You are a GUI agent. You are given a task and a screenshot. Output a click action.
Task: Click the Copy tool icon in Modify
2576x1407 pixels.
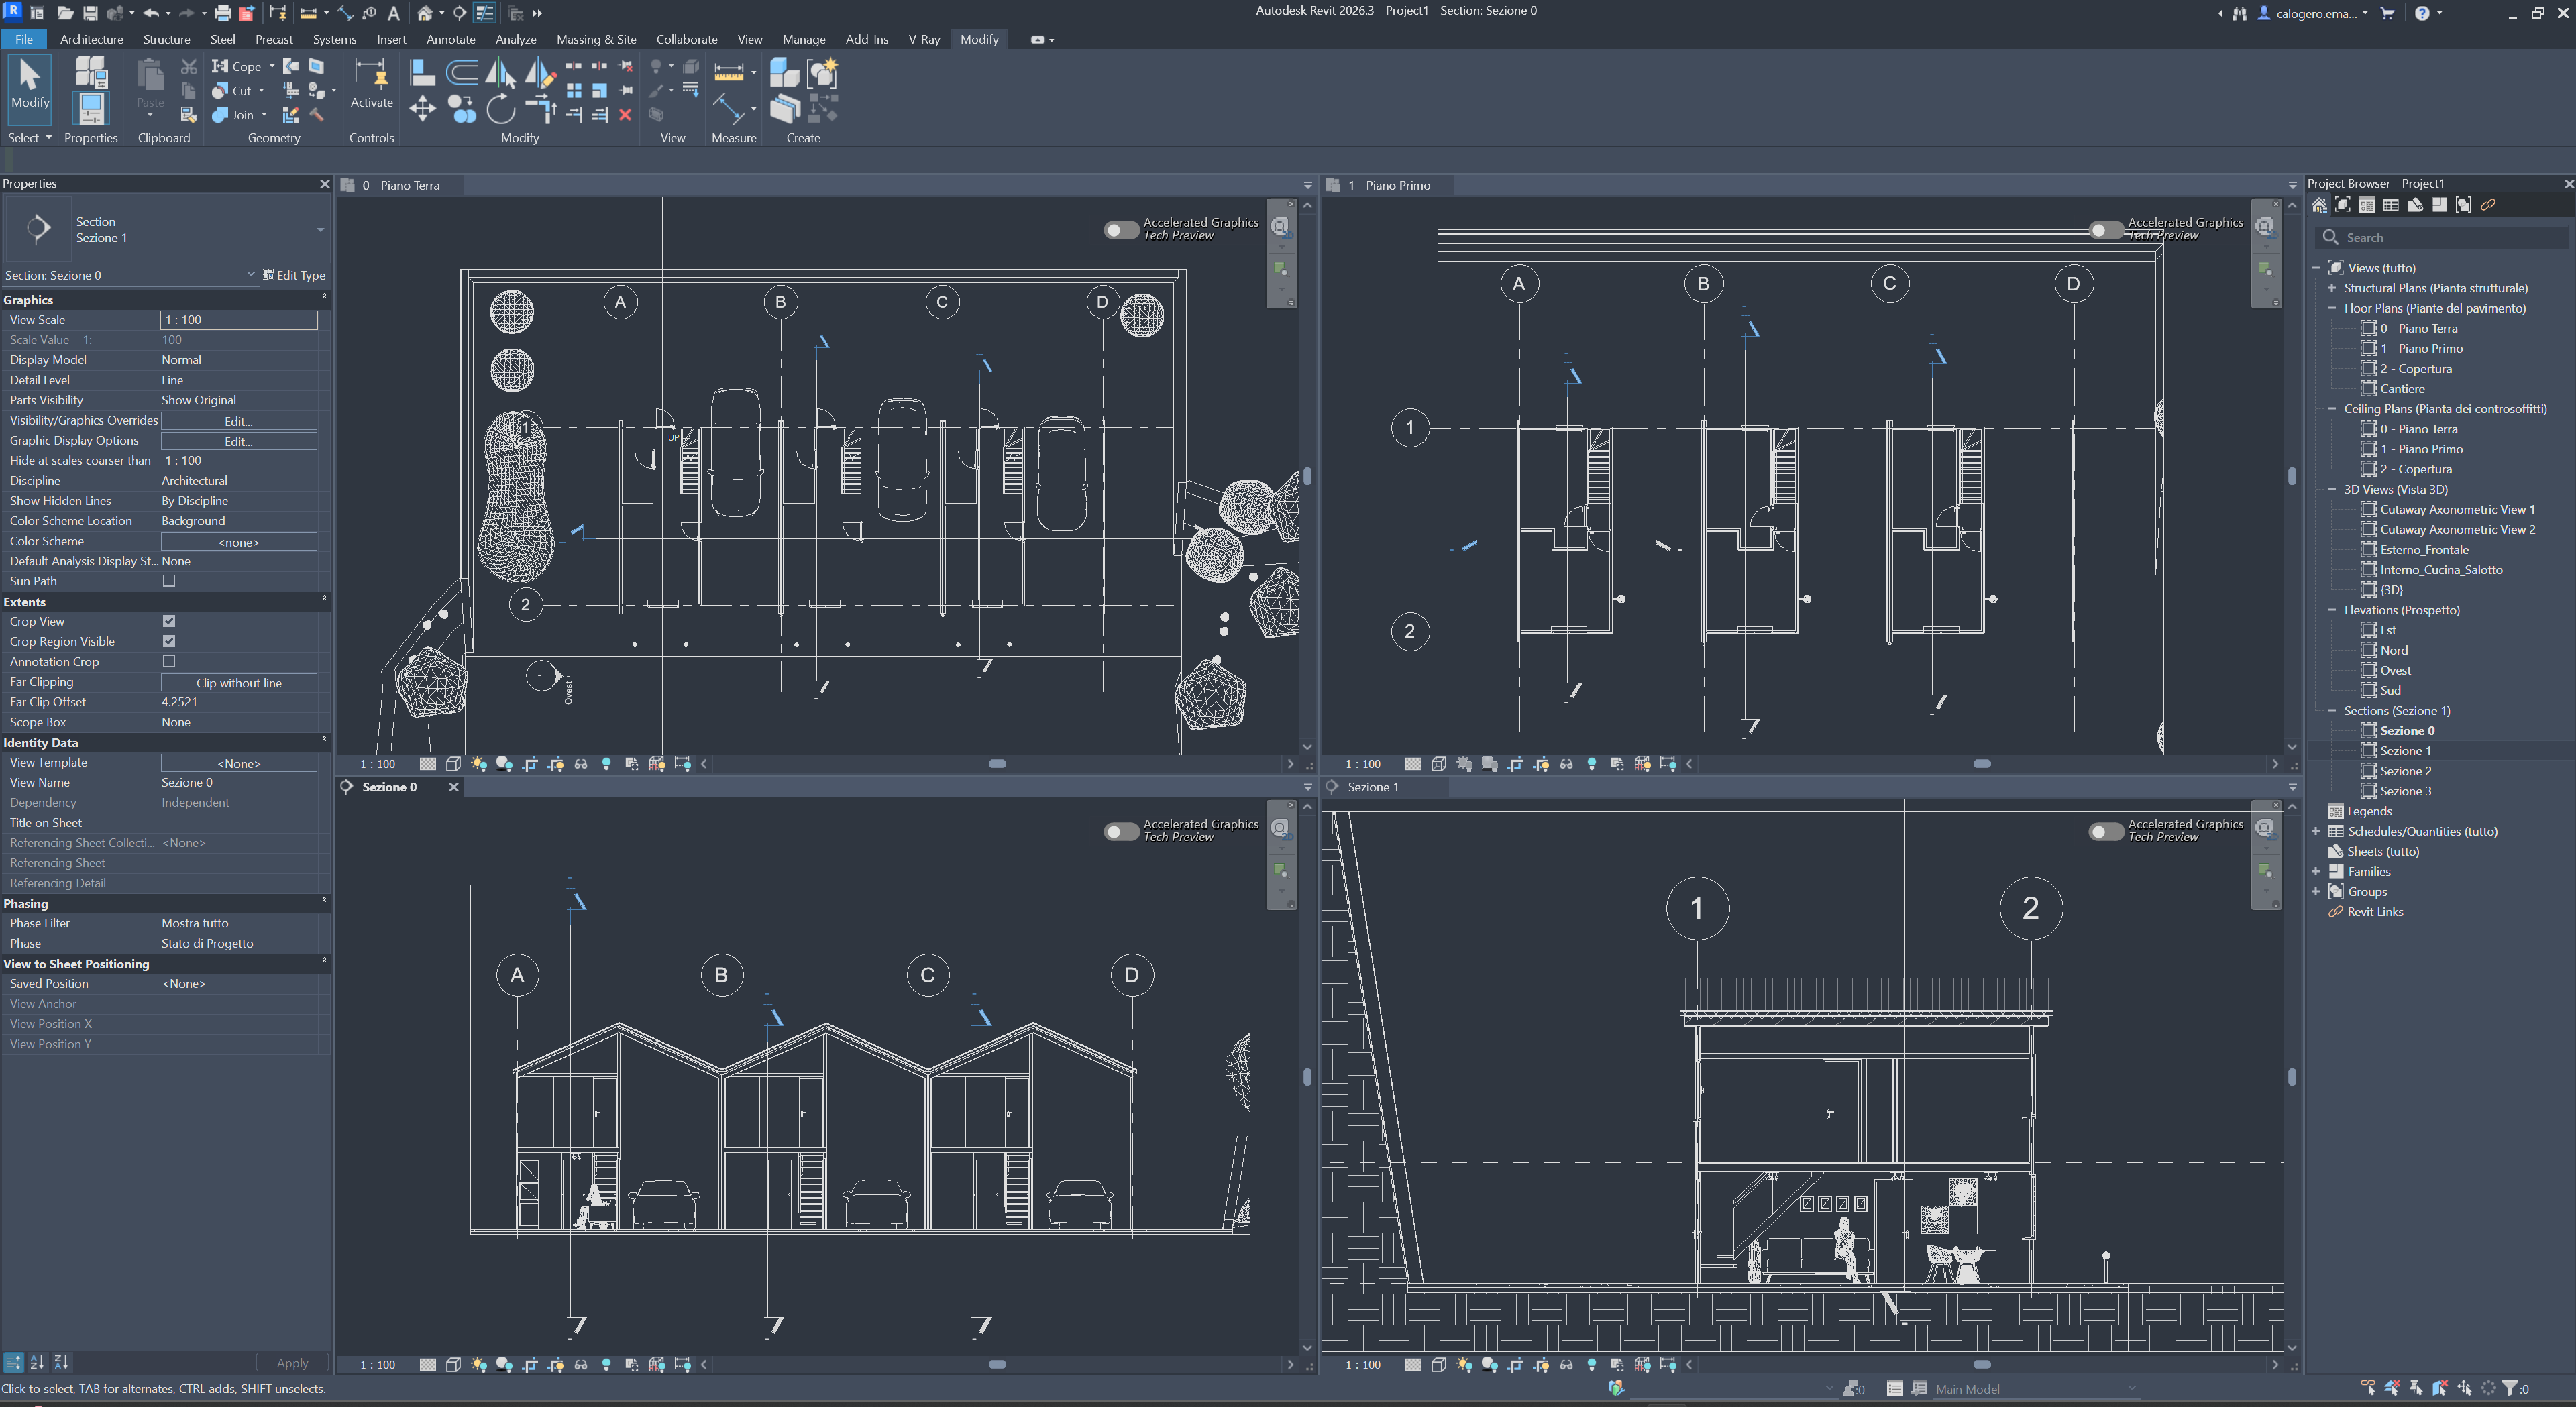tap(461, 108)
